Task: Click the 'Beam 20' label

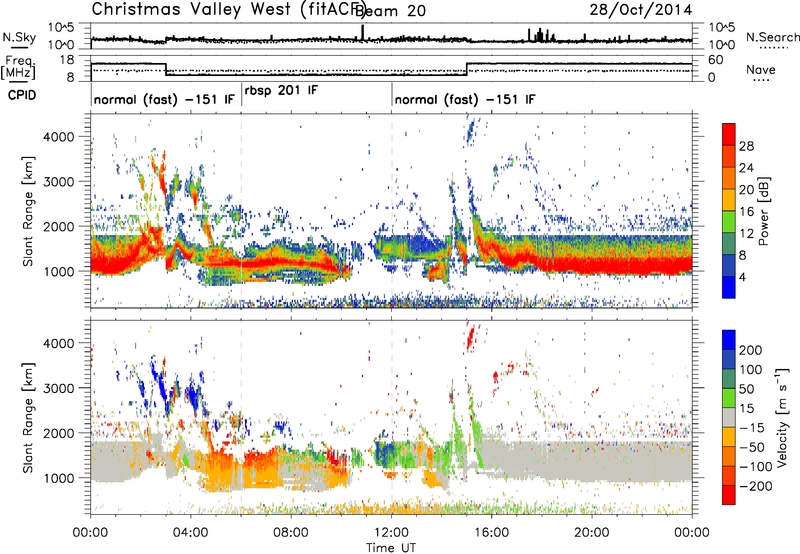Action: click(390, 10)
